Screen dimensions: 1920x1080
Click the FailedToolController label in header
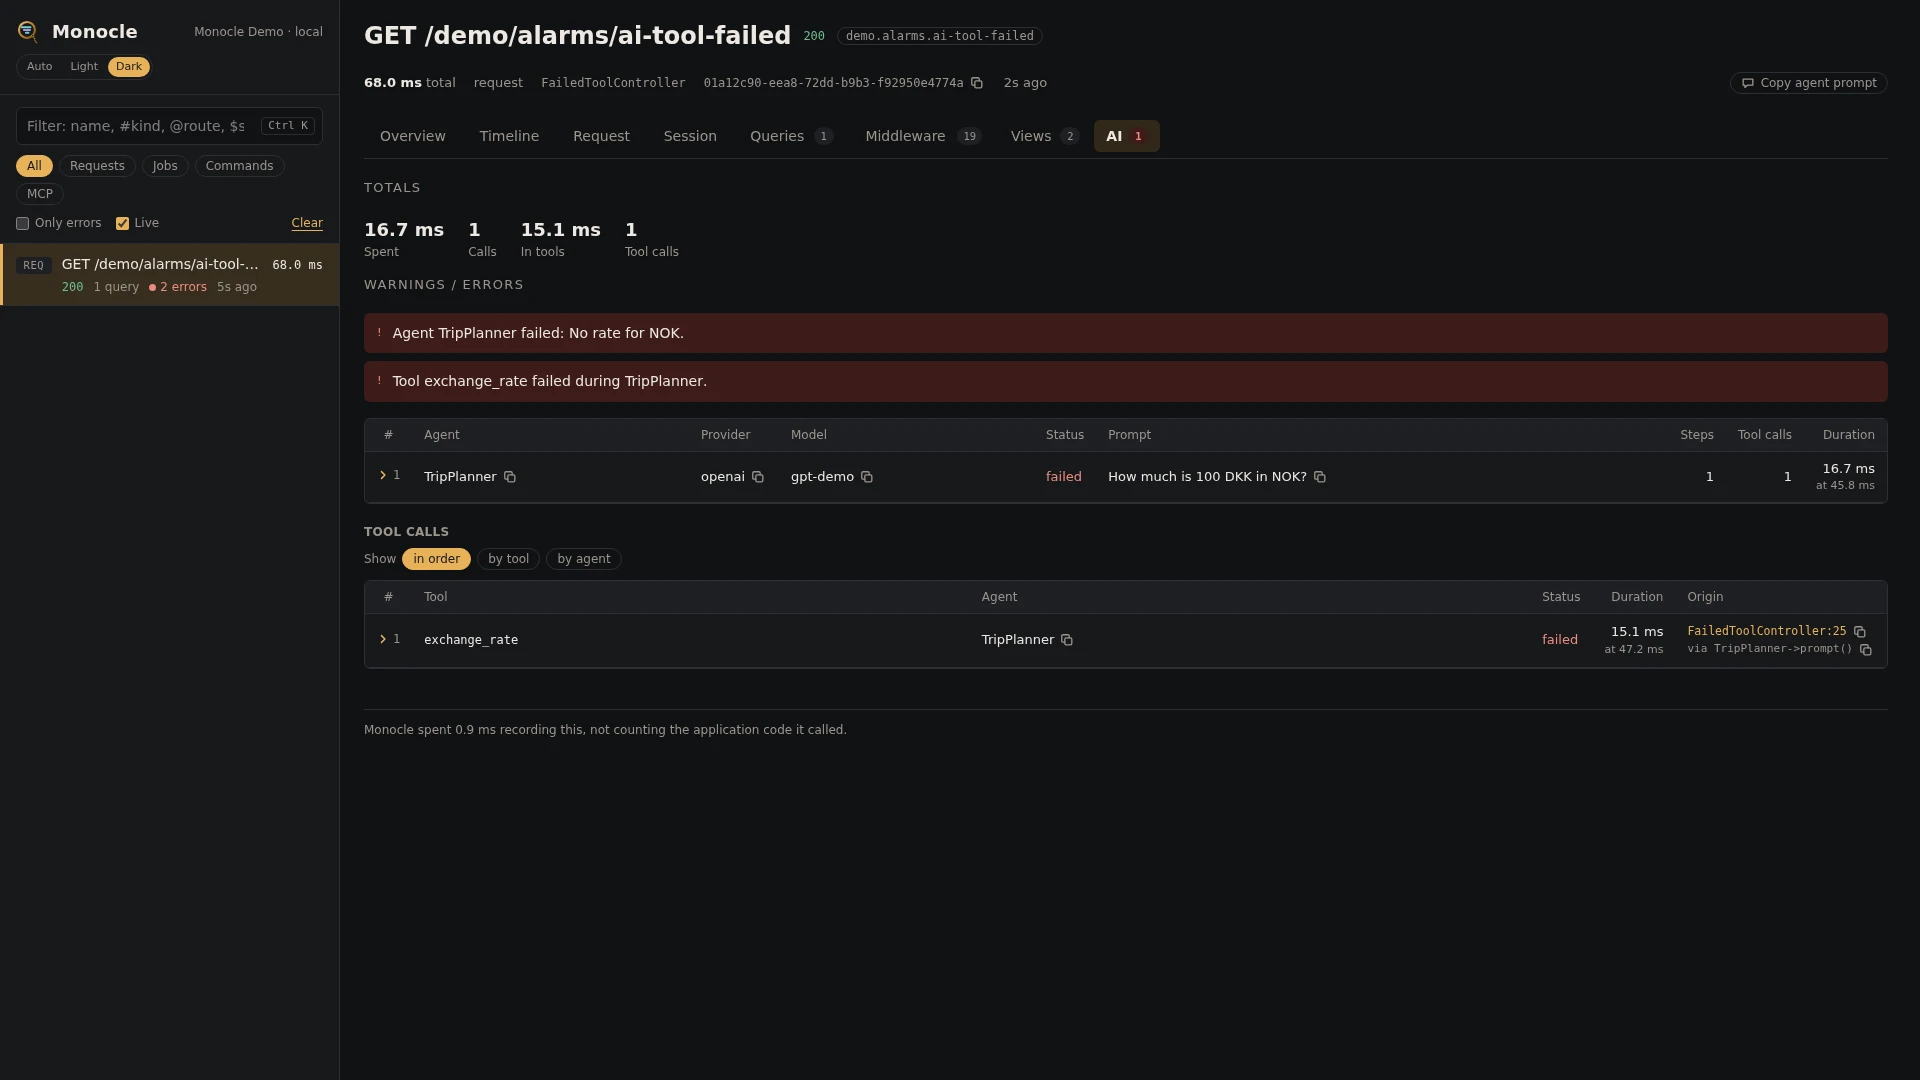(613, 83)
